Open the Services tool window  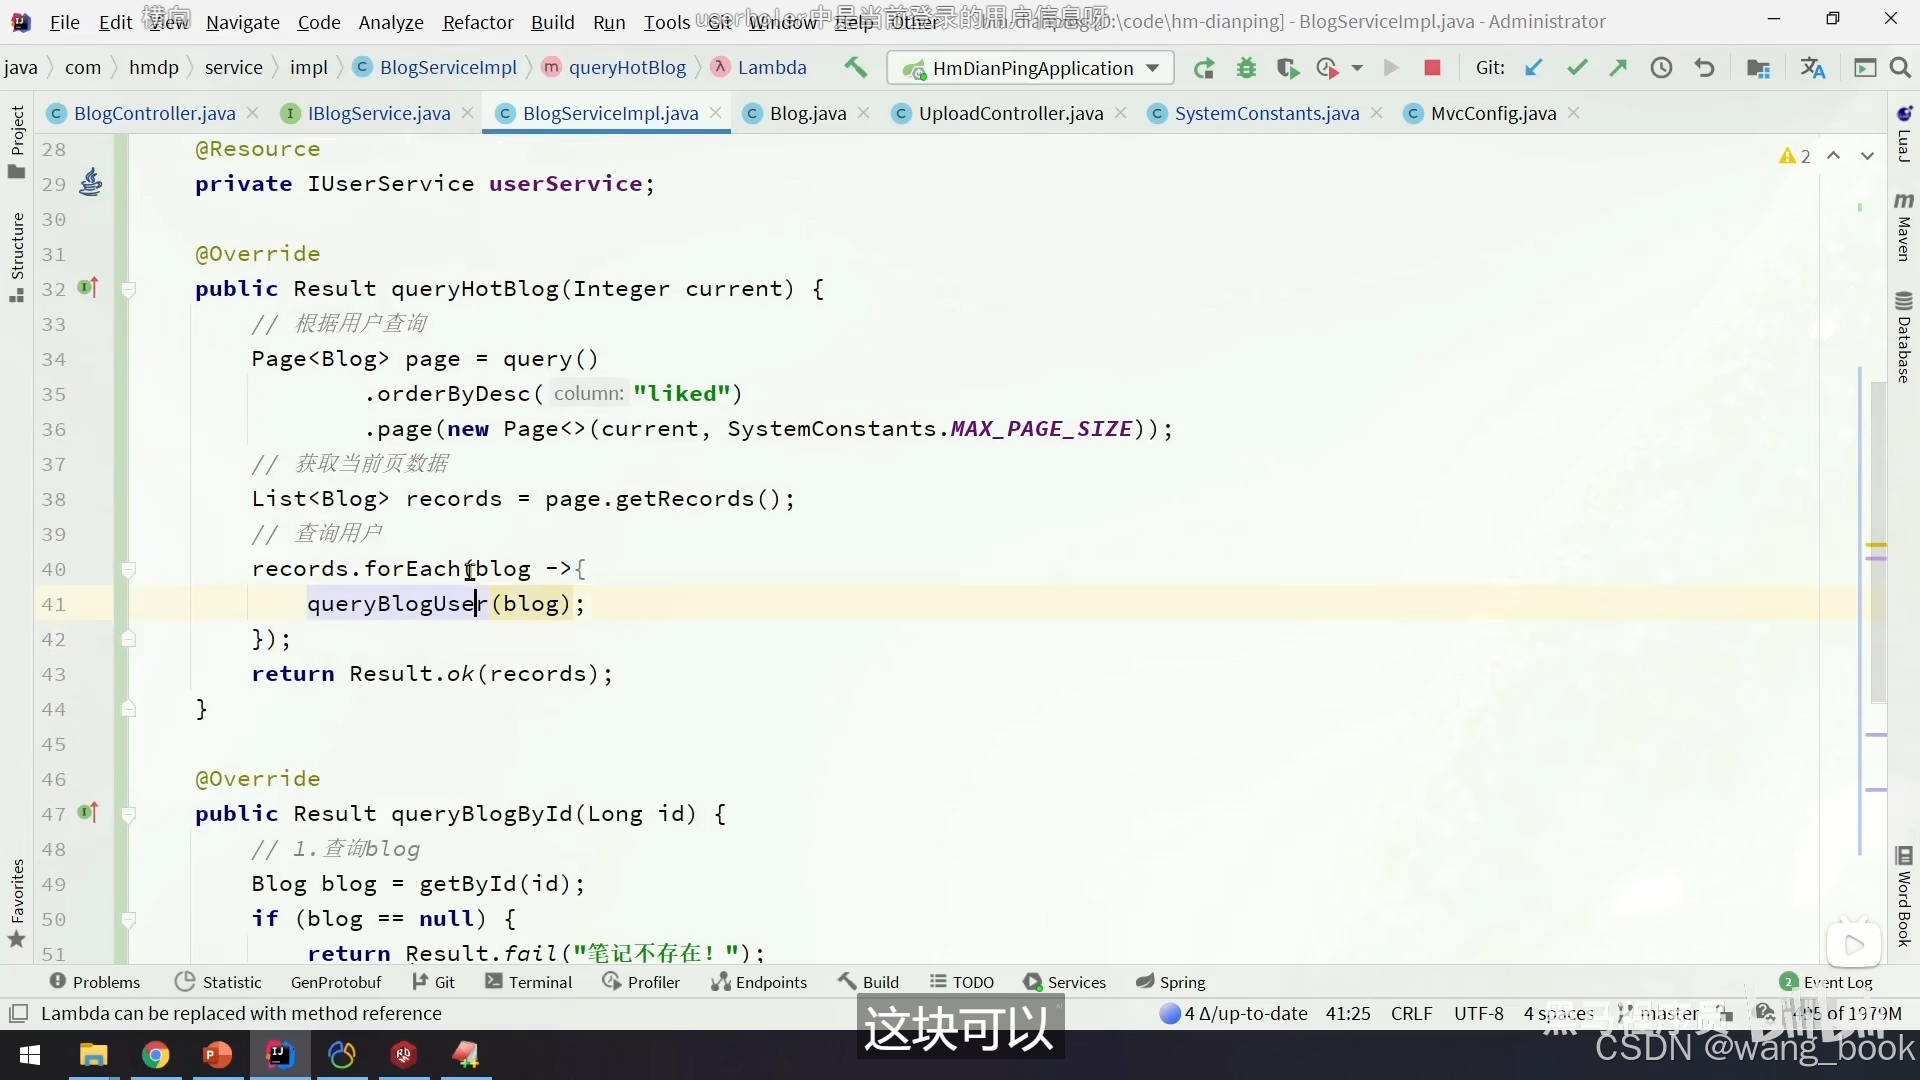click(x=1065, y=982)
